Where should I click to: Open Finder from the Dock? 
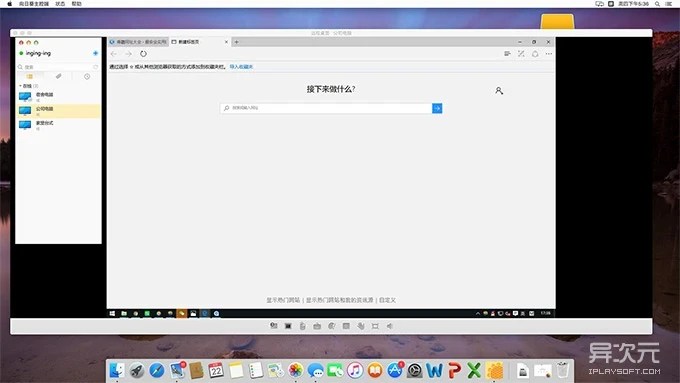(x=117, y=370)
